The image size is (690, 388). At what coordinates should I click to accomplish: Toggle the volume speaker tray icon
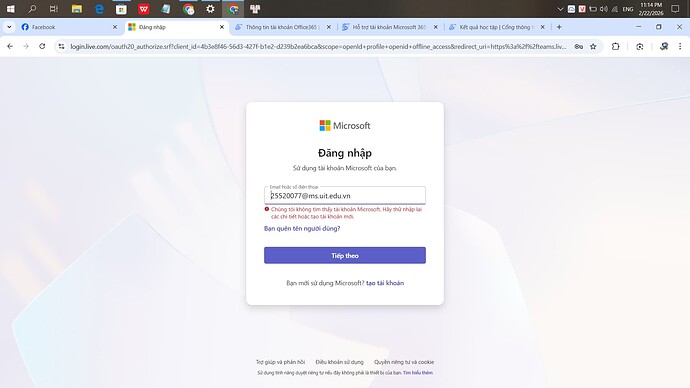pyautogui.click(x=604, y=9)
